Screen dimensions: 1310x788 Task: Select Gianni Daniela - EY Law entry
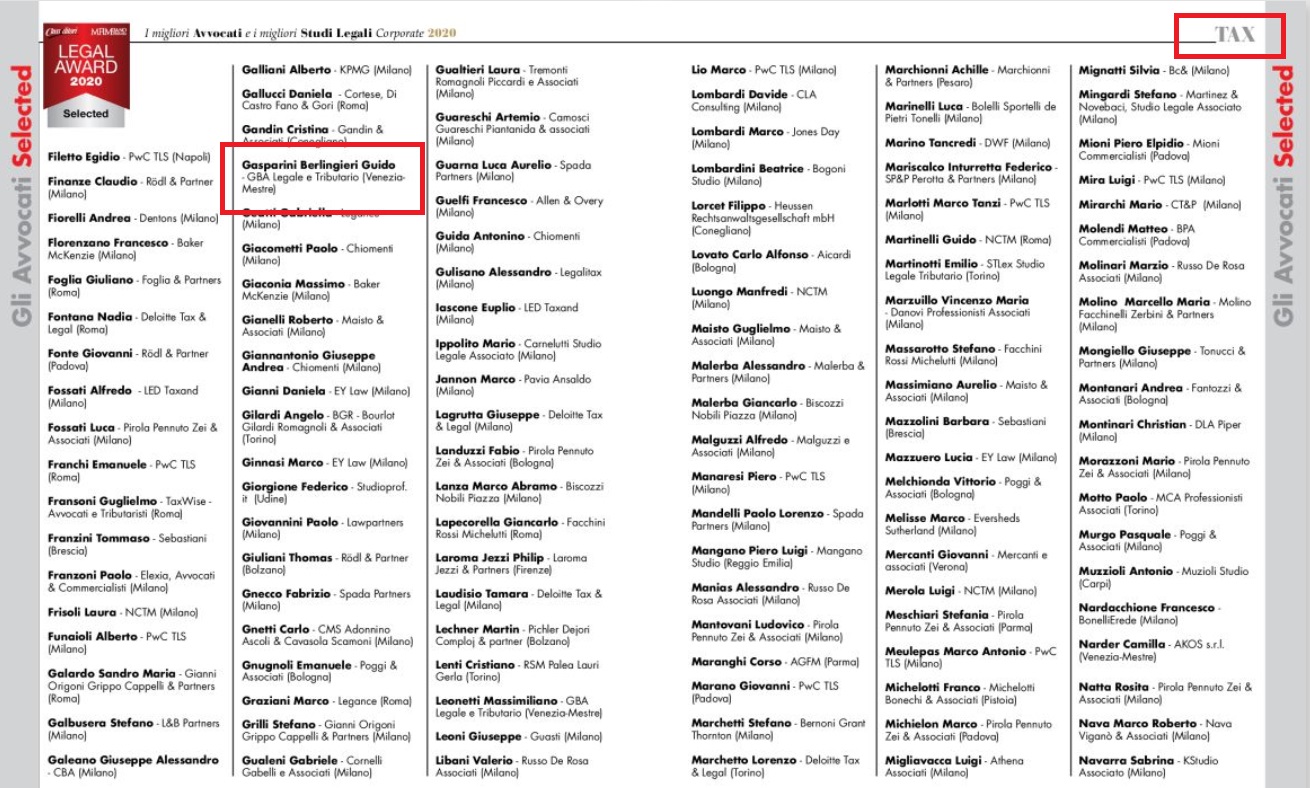[326, 391]
